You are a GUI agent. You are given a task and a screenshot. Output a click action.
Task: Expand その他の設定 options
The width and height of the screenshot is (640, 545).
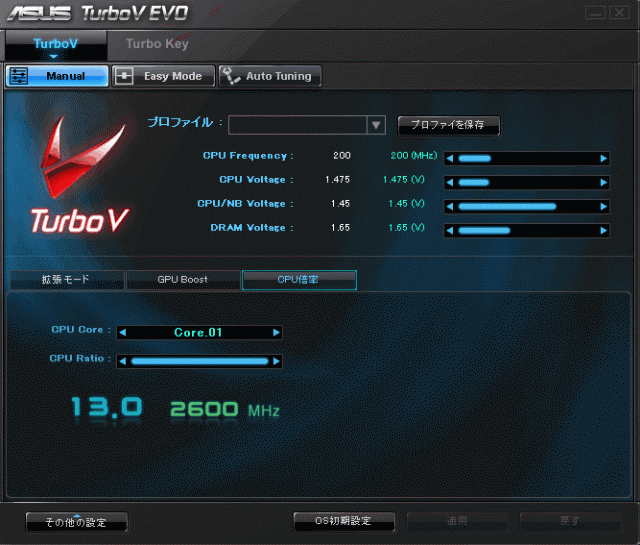pos(76,522)
